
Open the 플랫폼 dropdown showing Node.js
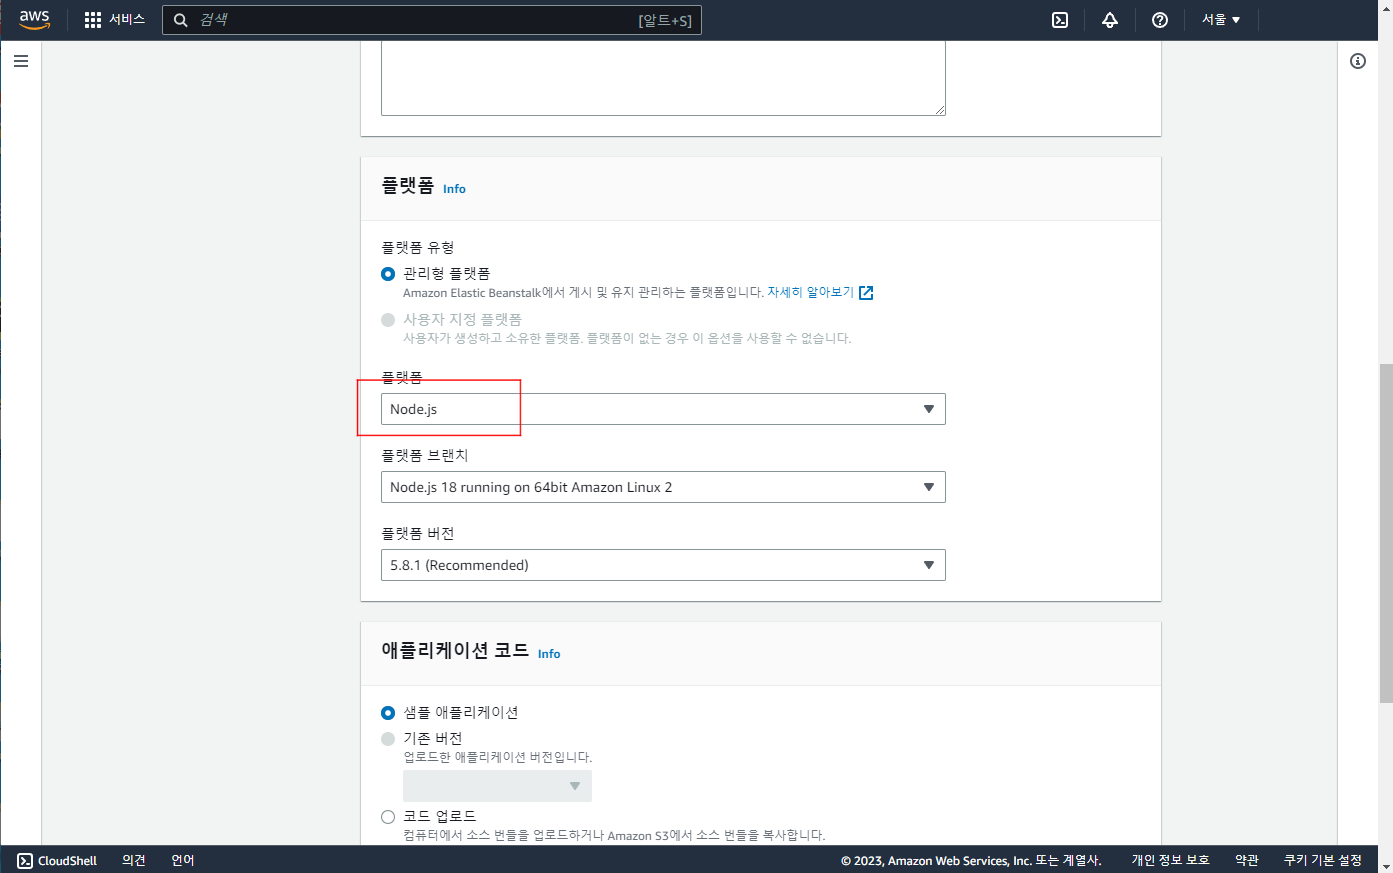[663, 409]
